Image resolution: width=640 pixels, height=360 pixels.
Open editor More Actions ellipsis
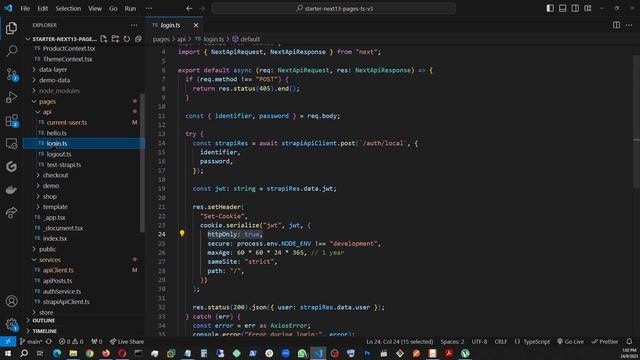pyautogui.click(x=629, y=25)
